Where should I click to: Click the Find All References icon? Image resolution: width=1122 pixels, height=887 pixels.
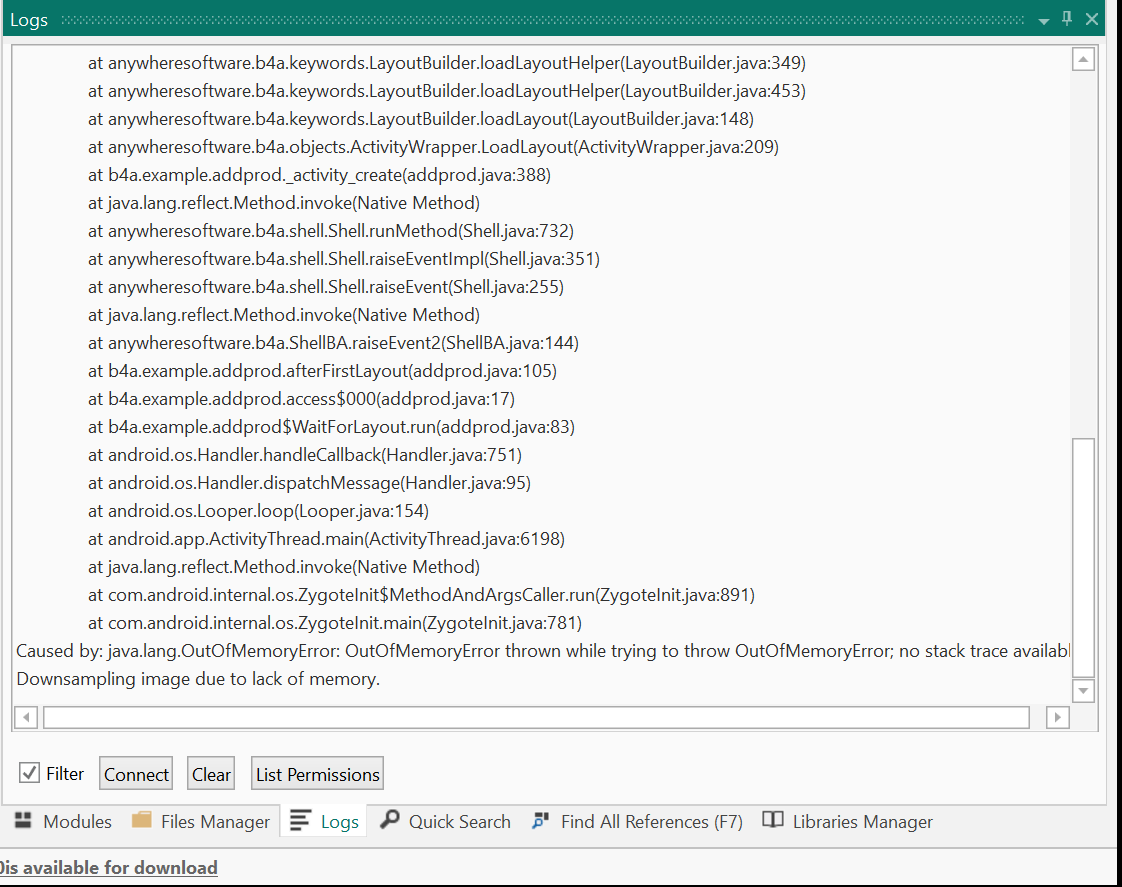[x=541, y=820]
